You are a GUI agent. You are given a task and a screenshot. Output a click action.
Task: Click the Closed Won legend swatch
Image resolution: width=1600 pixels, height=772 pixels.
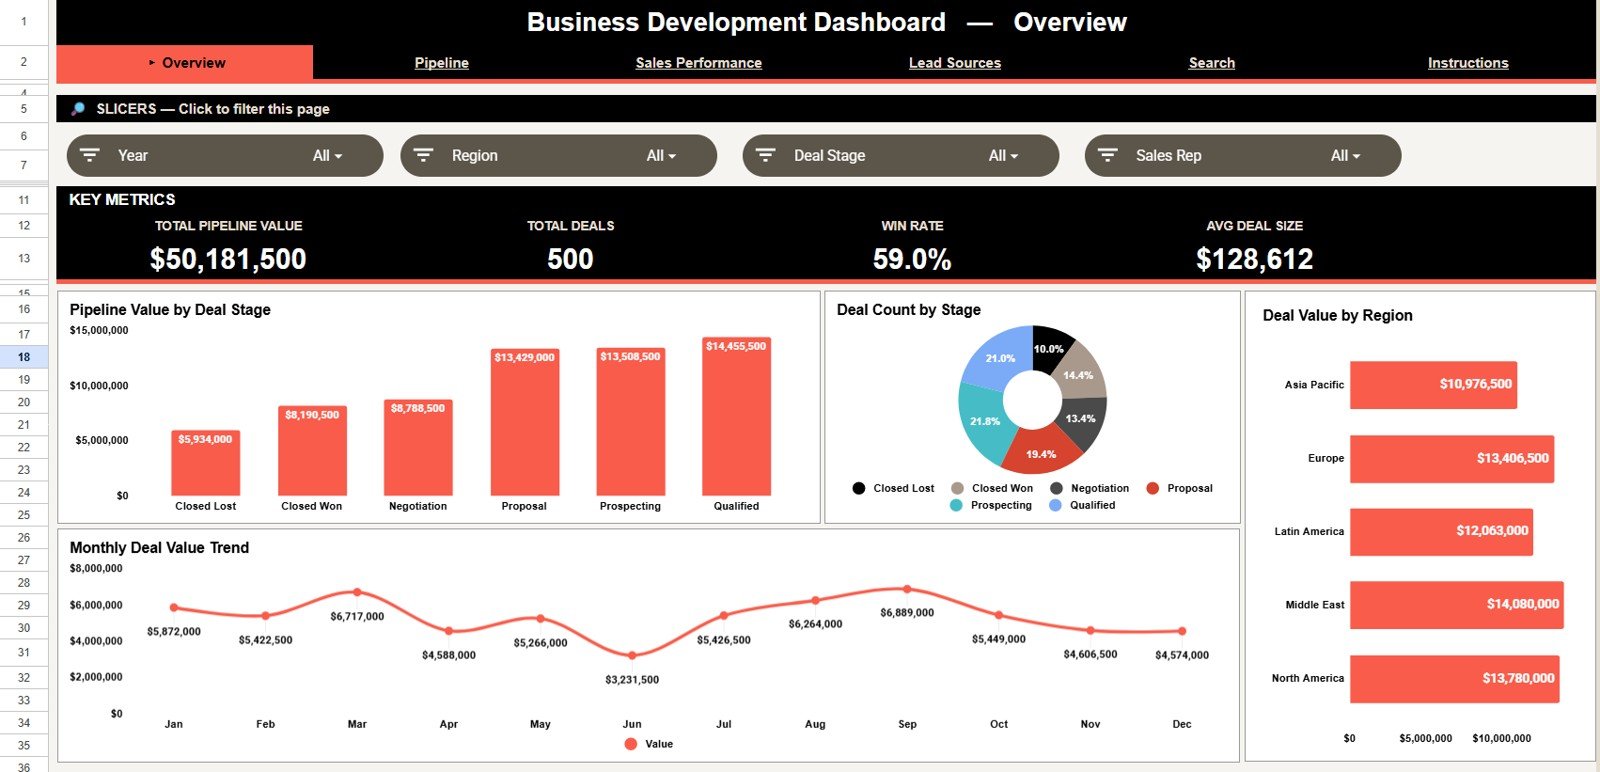click(x=957, y=488)
